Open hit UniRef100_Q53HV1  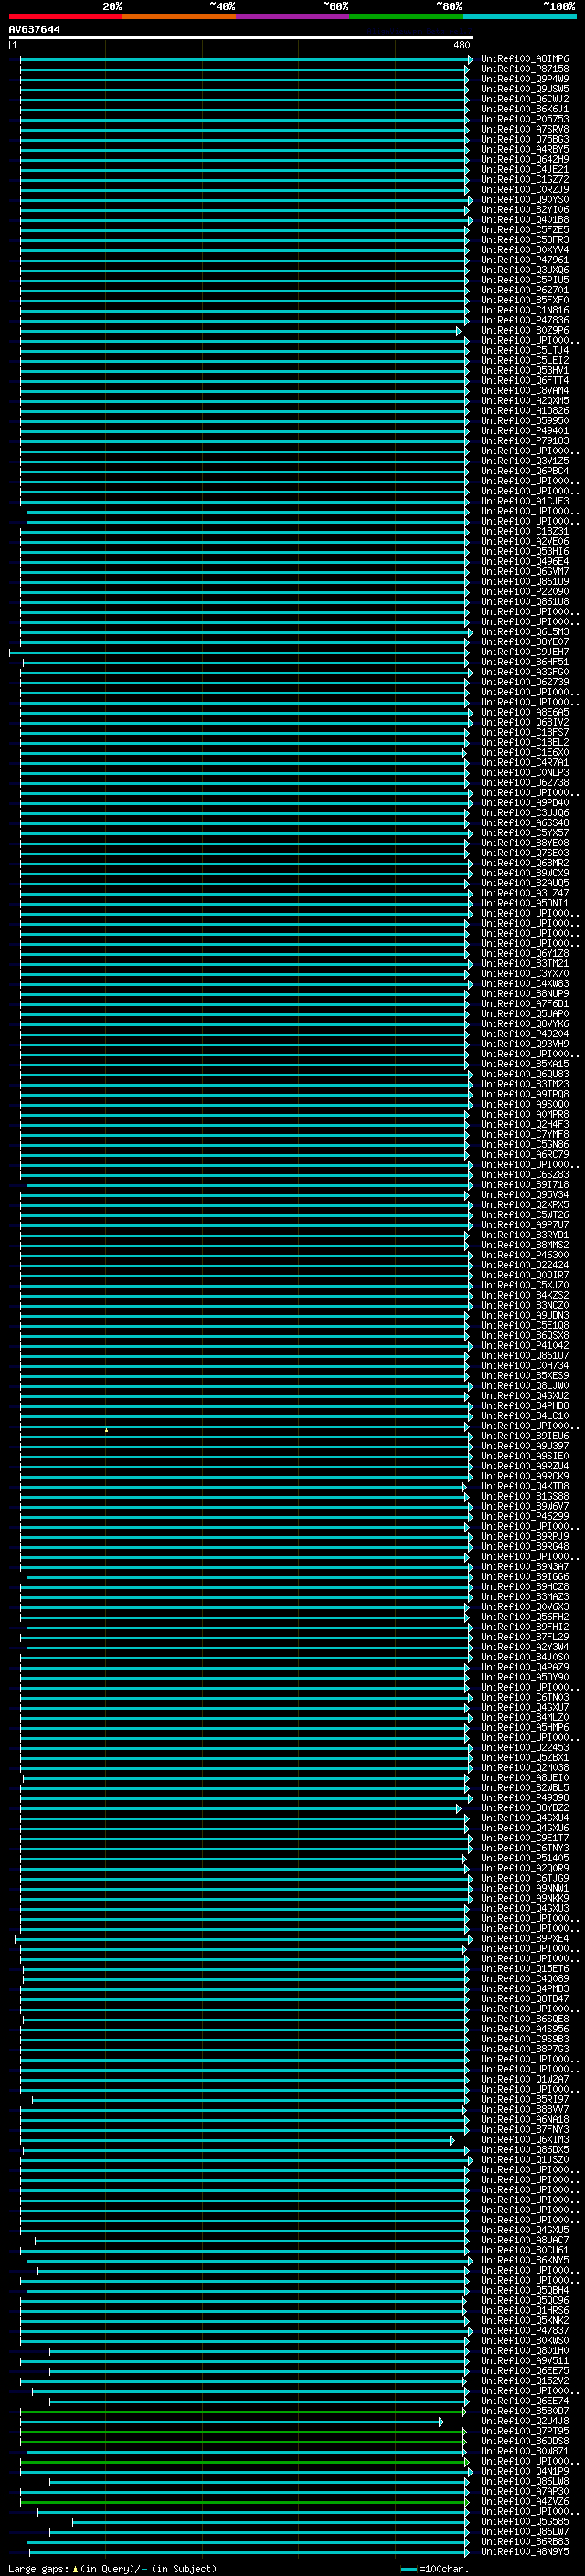[524, 371]
